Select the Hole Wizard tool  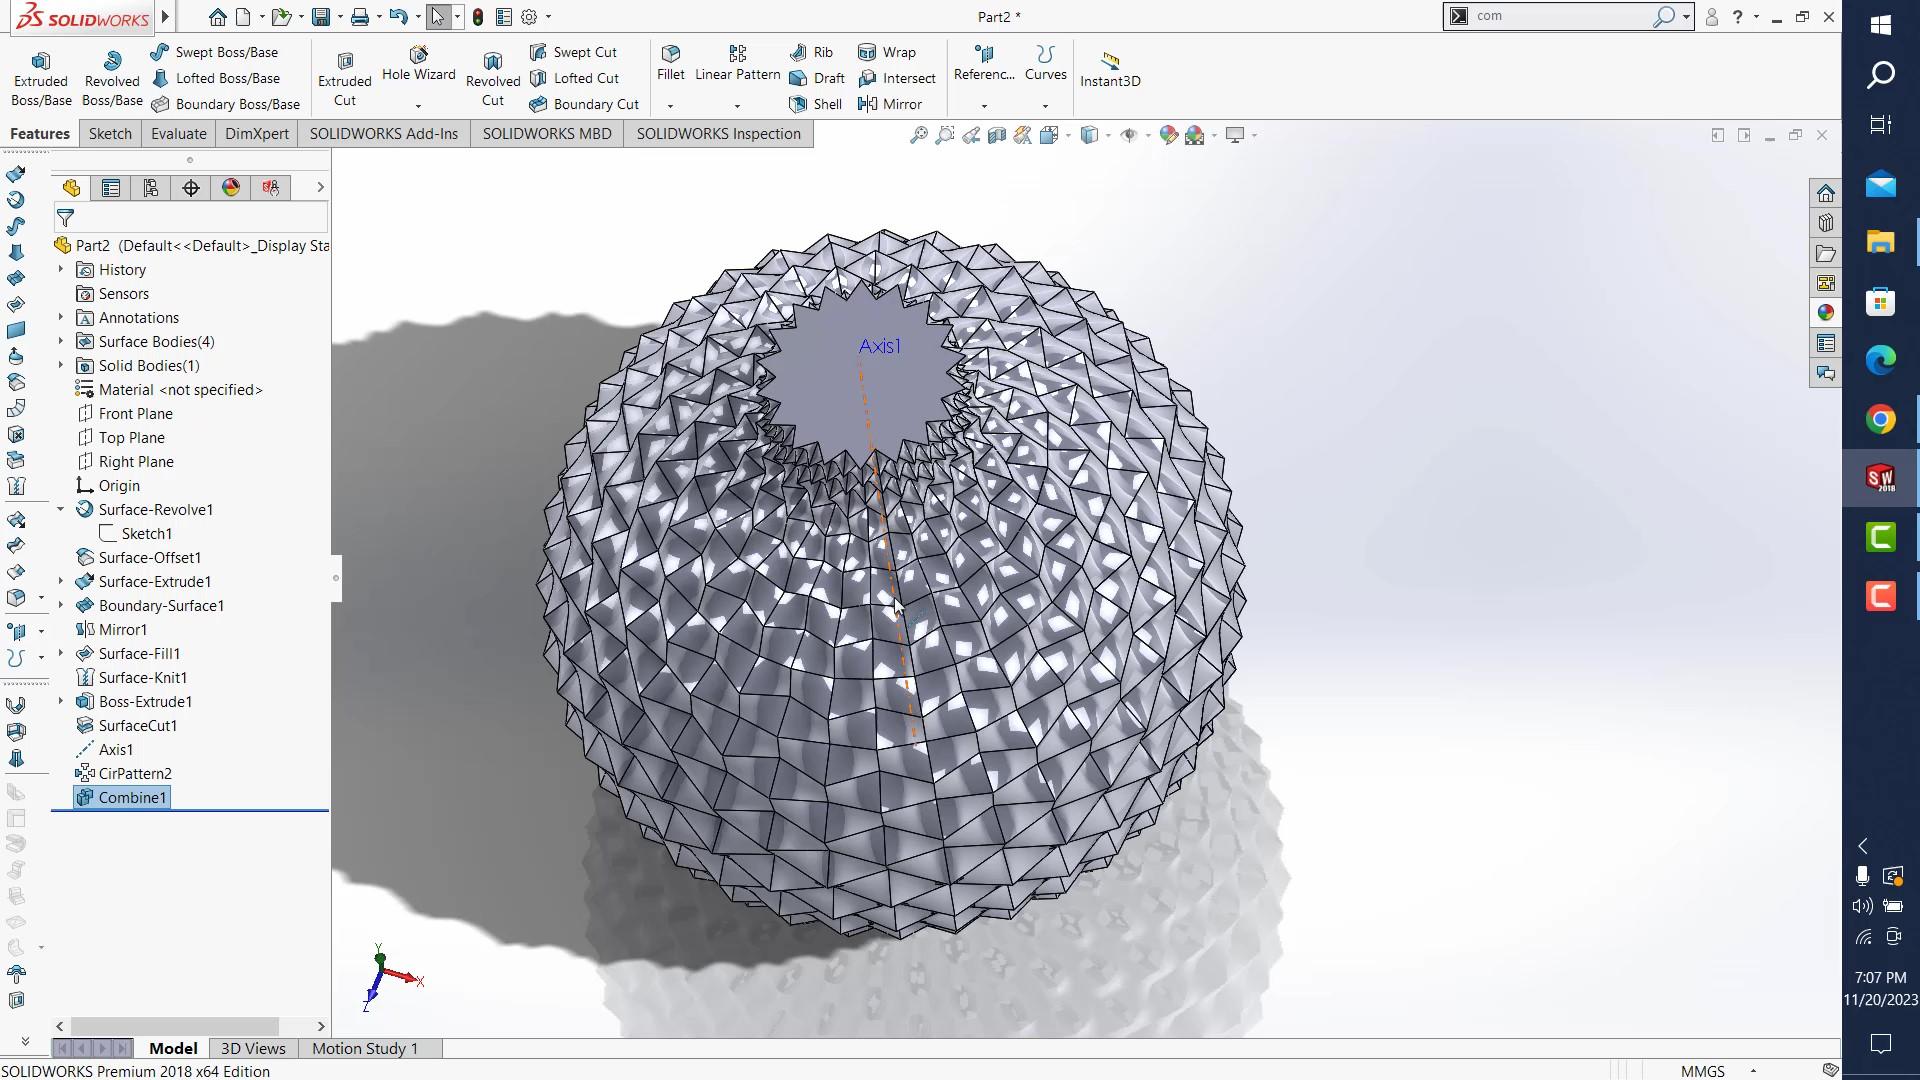[x=418, y=55]
